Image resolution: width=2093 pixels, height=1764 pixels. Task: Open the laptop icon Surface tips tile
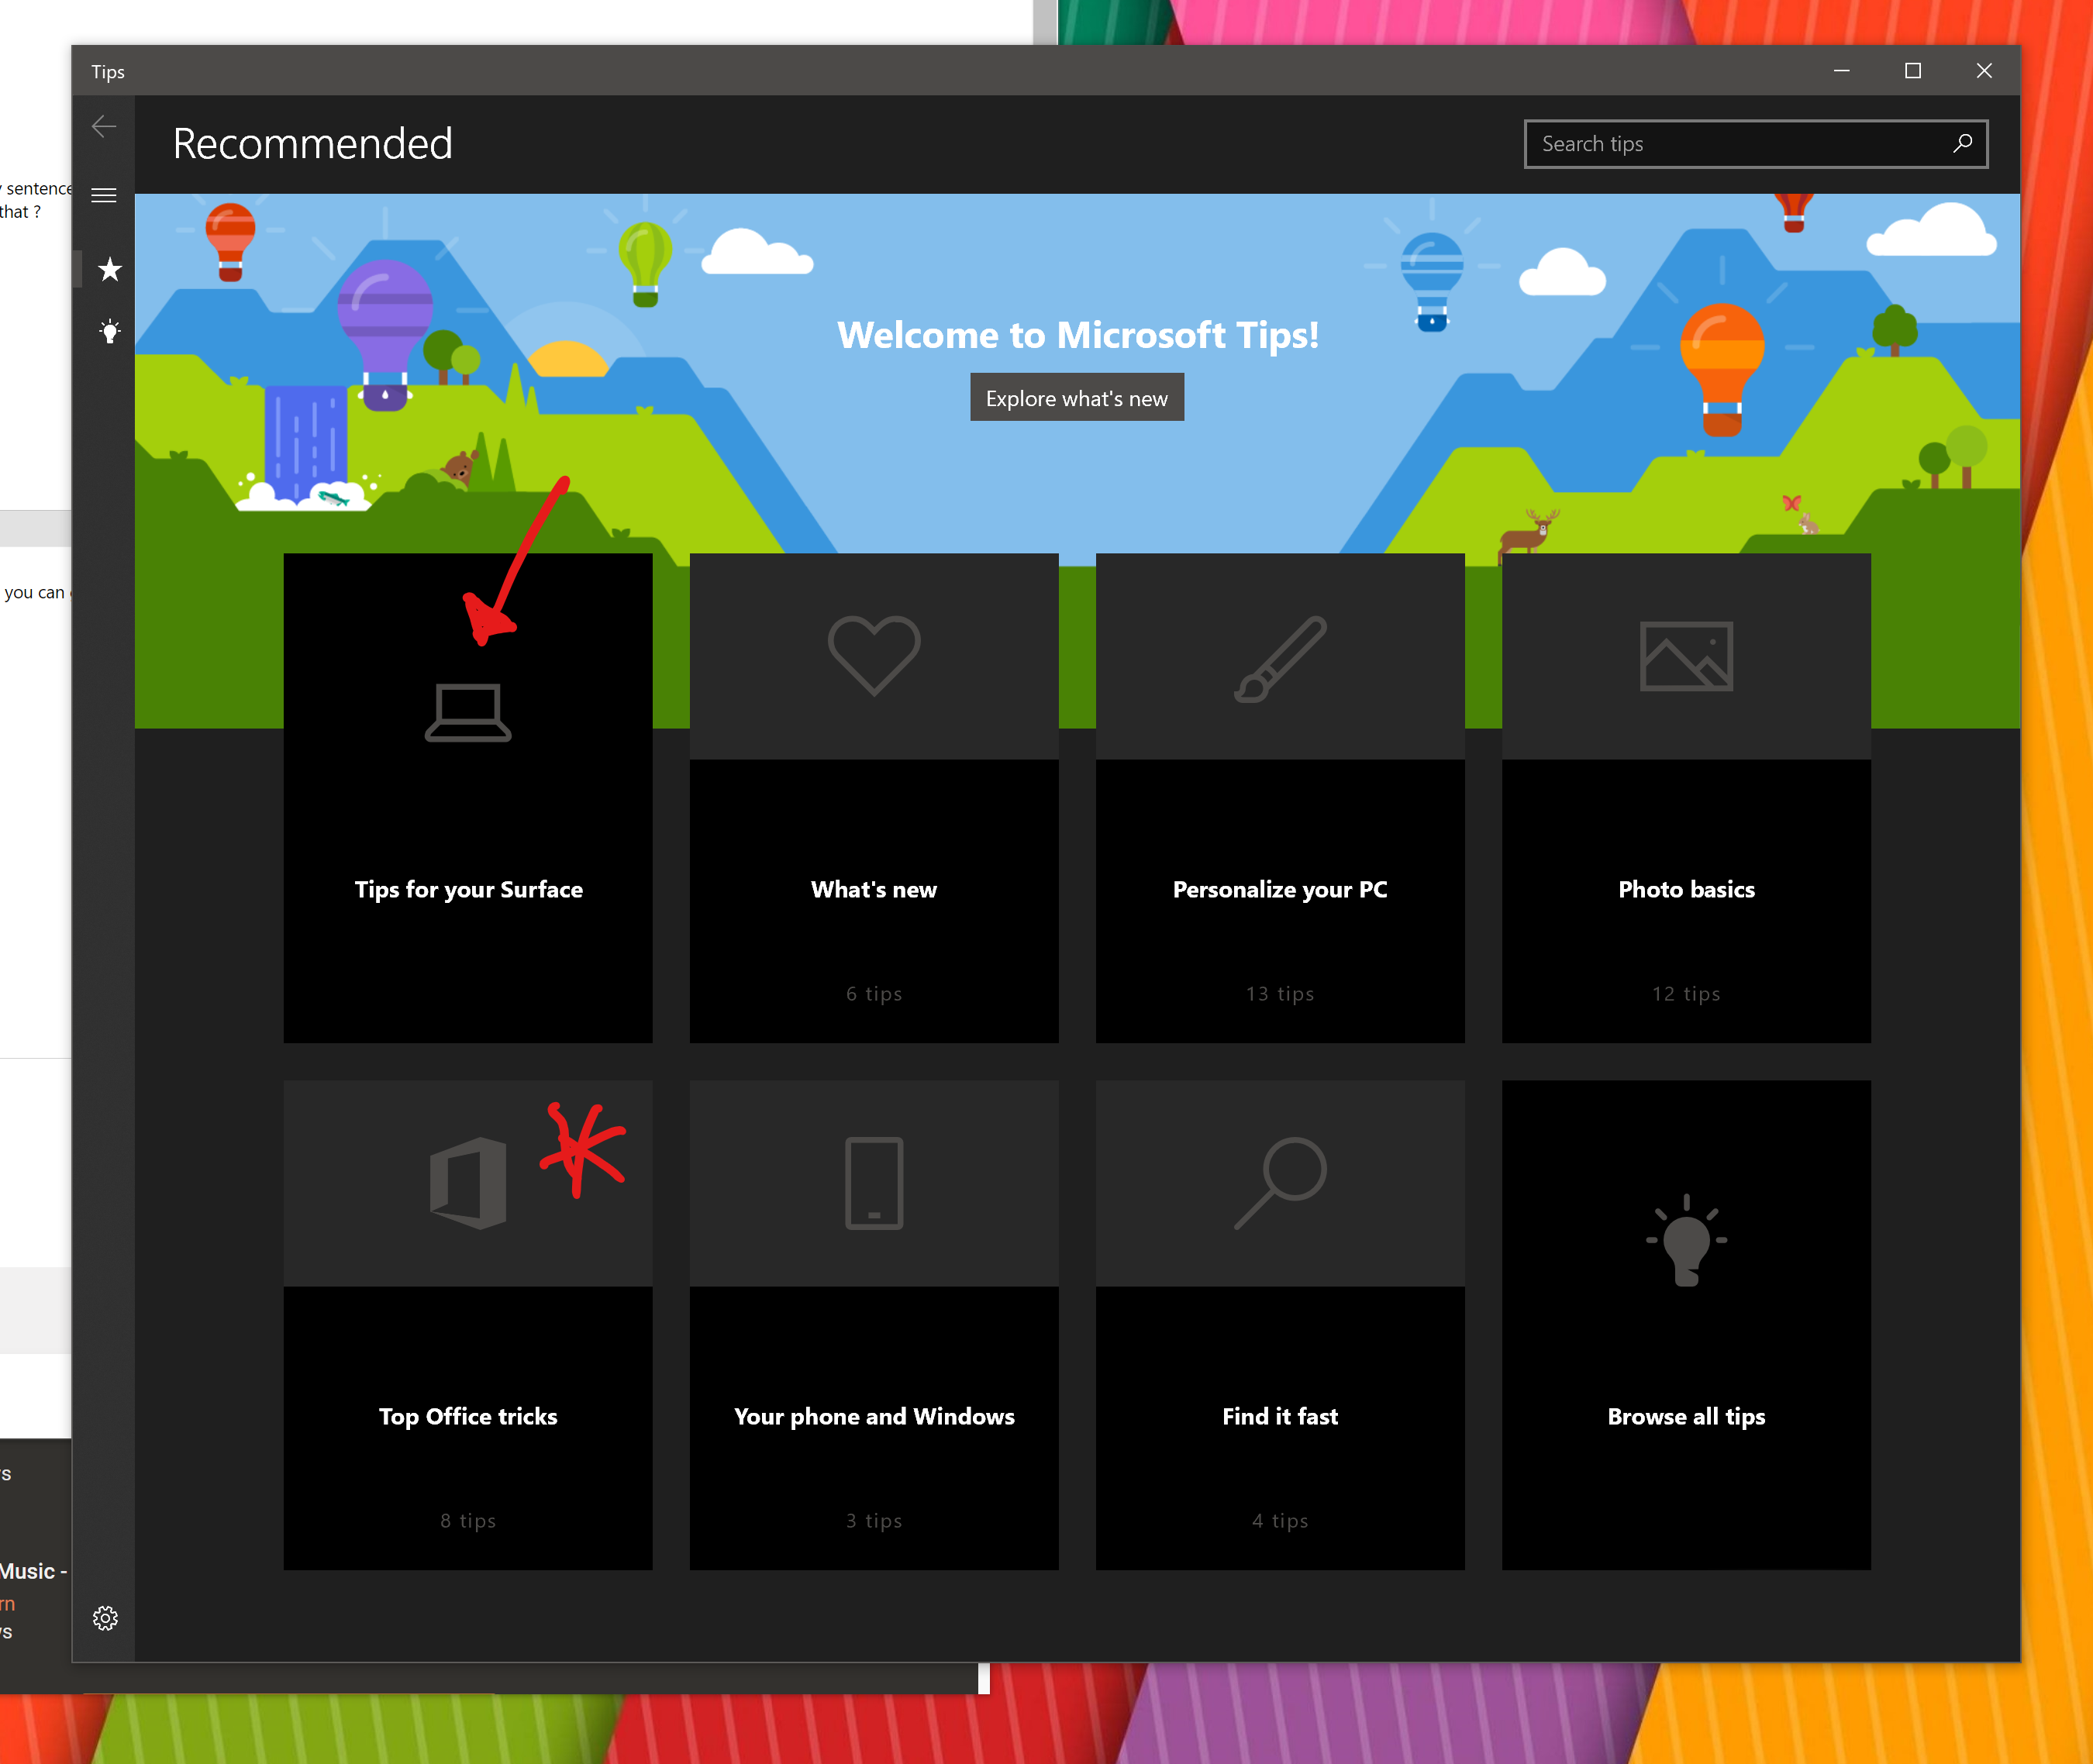(x=468, y=713)
